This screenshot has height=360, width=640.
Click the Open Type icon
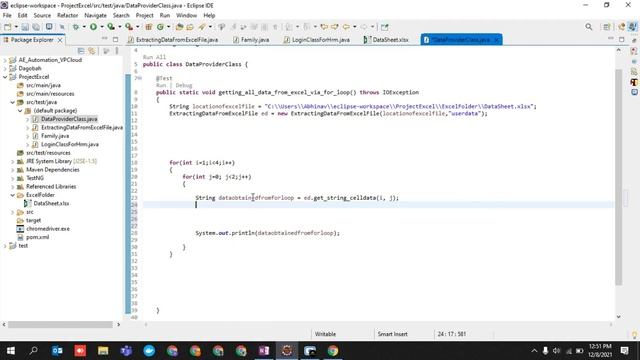pos(179,27)
